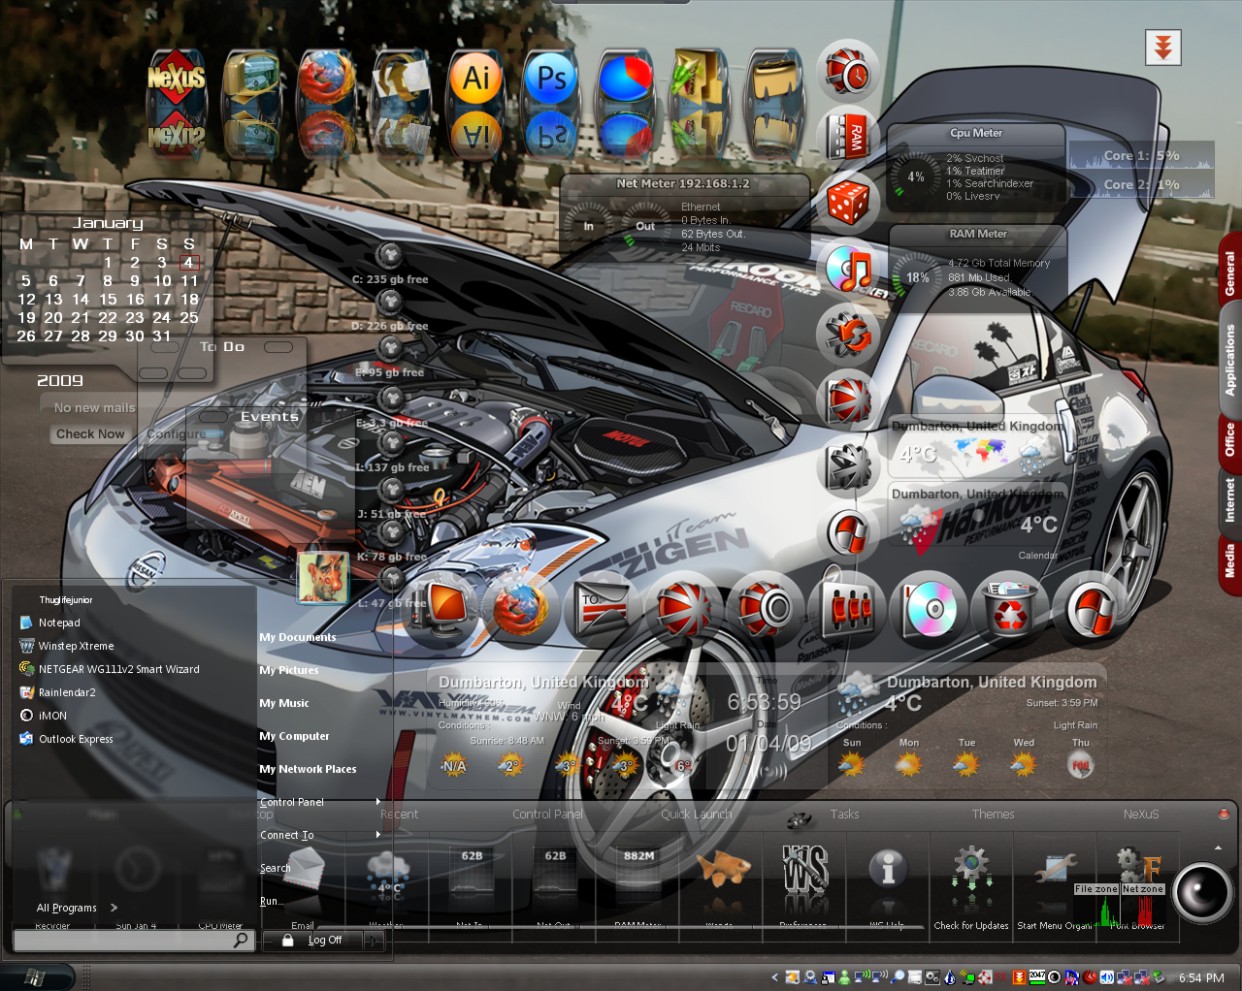This screenshot has width=1242, height=991.
Task: Switch to the Applications side tab
Action: [x=1230, y=359]
